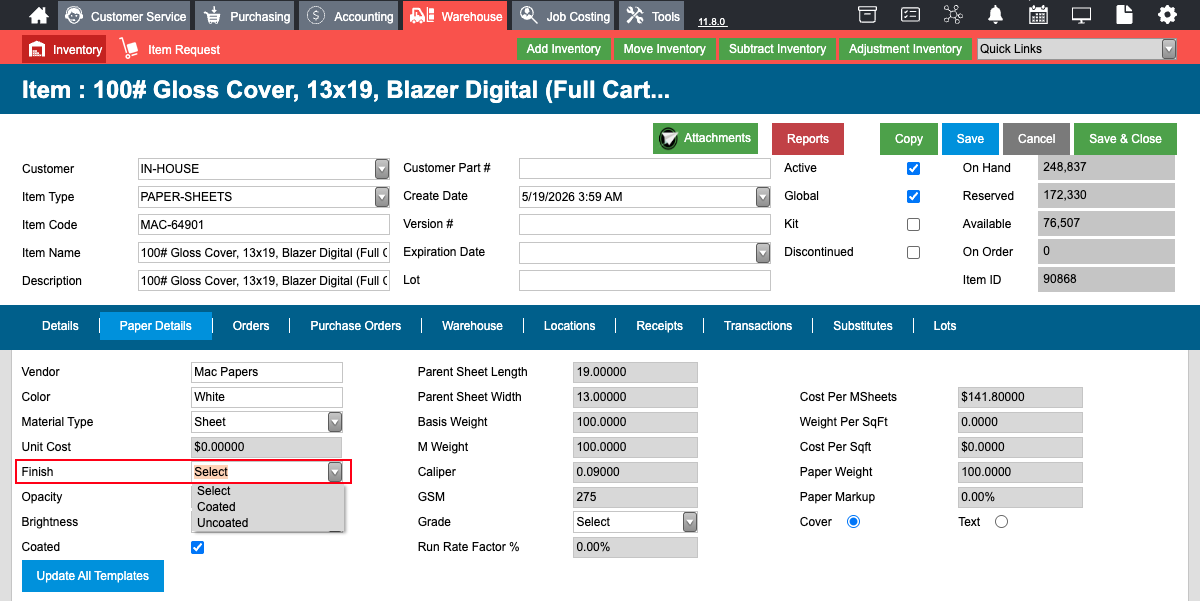Image resolution: width=1200 pixels, height=601 pixels.
Task: Click the Save & Close button
Action: tap(1125, 139)
